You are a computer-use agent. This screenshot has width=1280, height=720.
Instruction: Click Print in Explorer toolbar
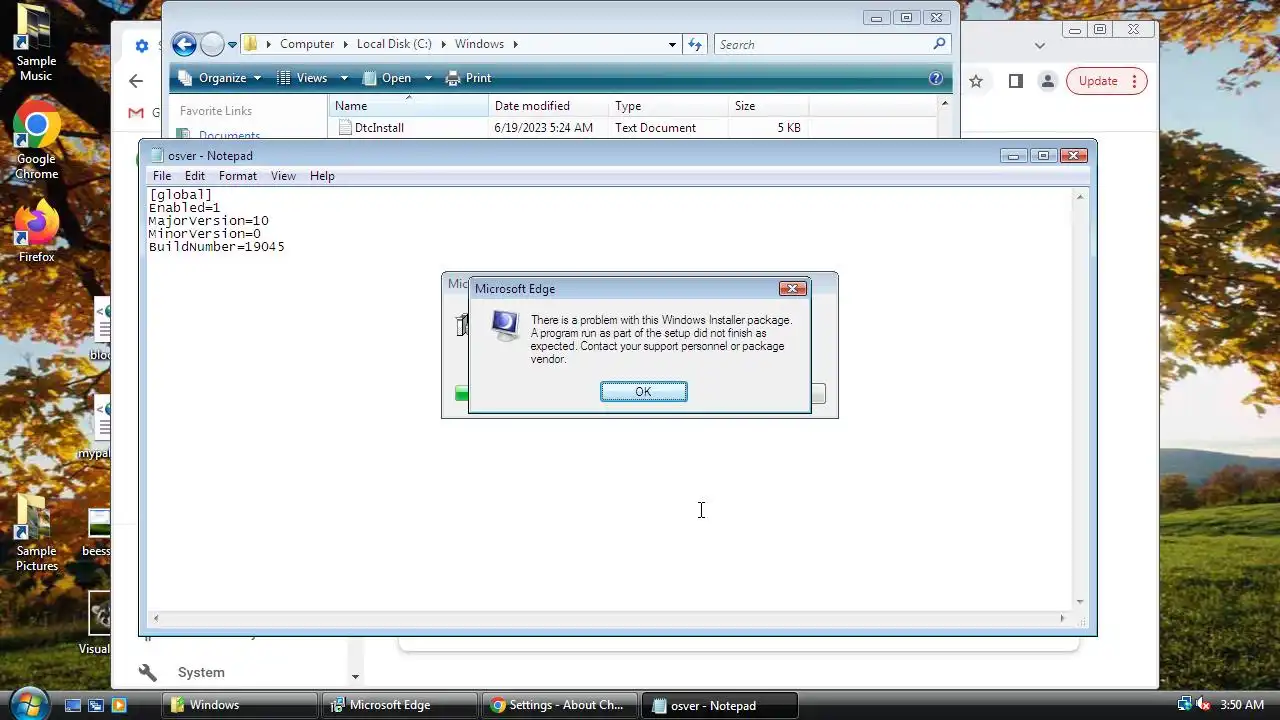[x=469, y=78]
